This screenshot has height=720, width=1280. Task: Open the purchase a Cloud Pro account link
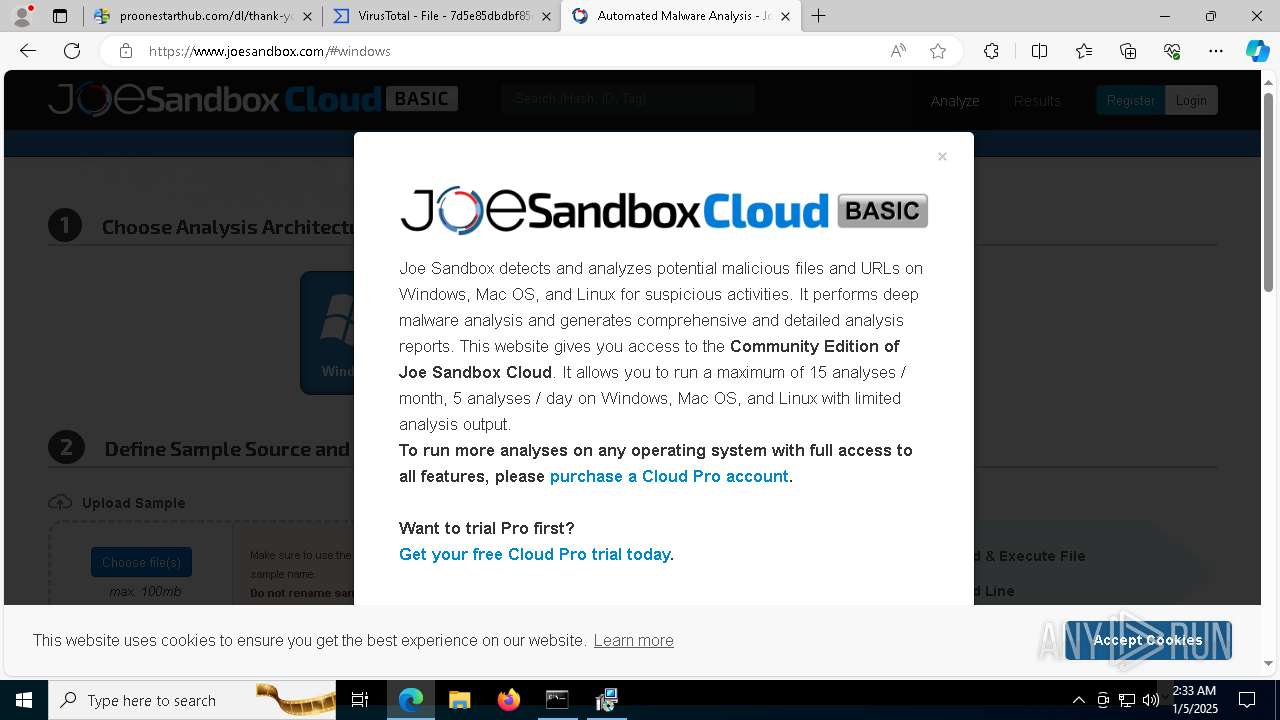669,477
